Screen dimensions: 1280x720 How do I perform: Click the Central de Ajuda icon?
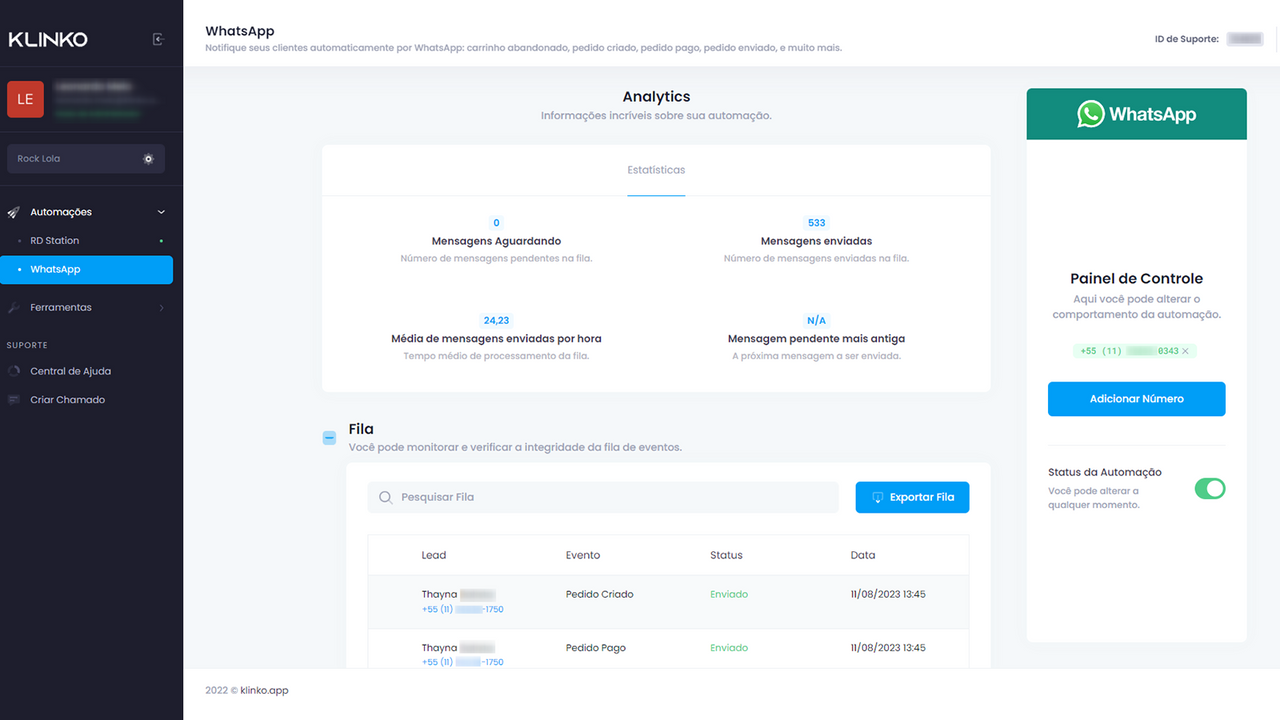14,371
